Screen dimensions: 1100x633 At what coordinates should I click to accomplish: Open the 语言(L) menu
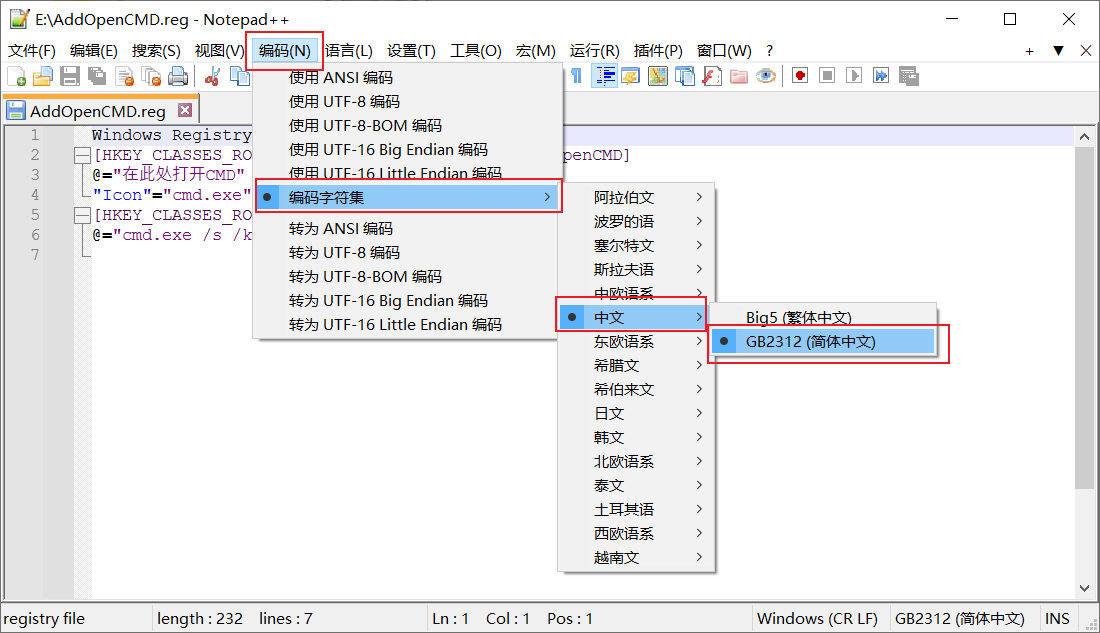(x=349, y=51)
